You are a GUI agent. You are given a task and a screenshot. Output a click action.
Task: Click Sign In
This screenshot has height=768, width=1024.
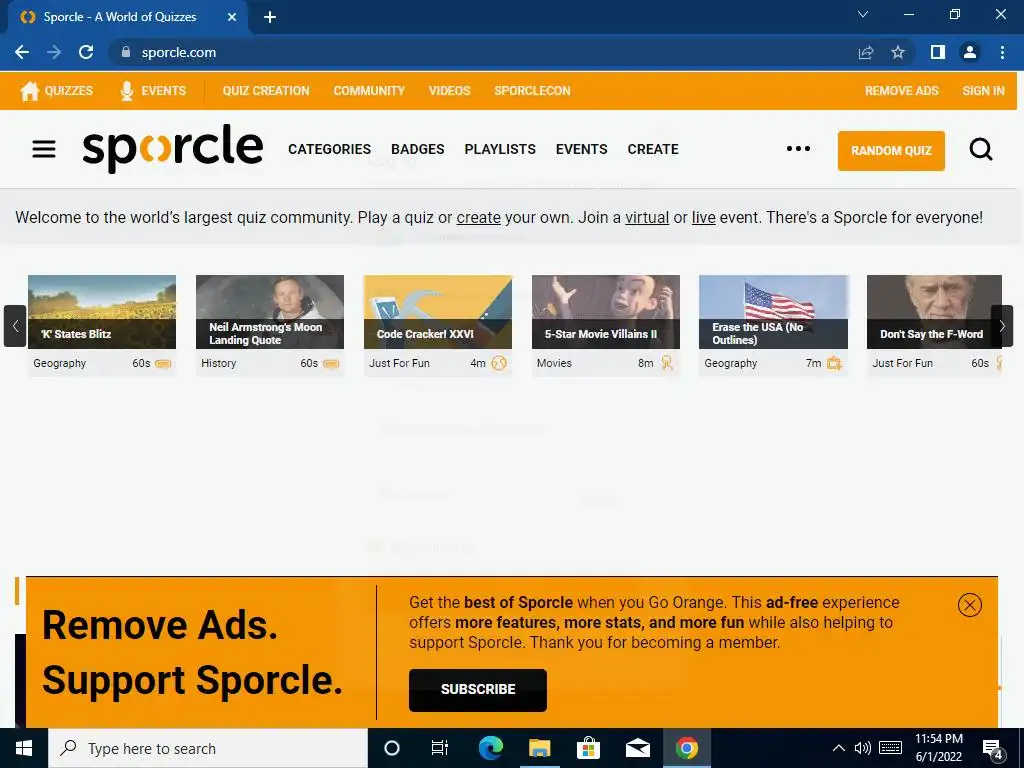click(983, 91)
